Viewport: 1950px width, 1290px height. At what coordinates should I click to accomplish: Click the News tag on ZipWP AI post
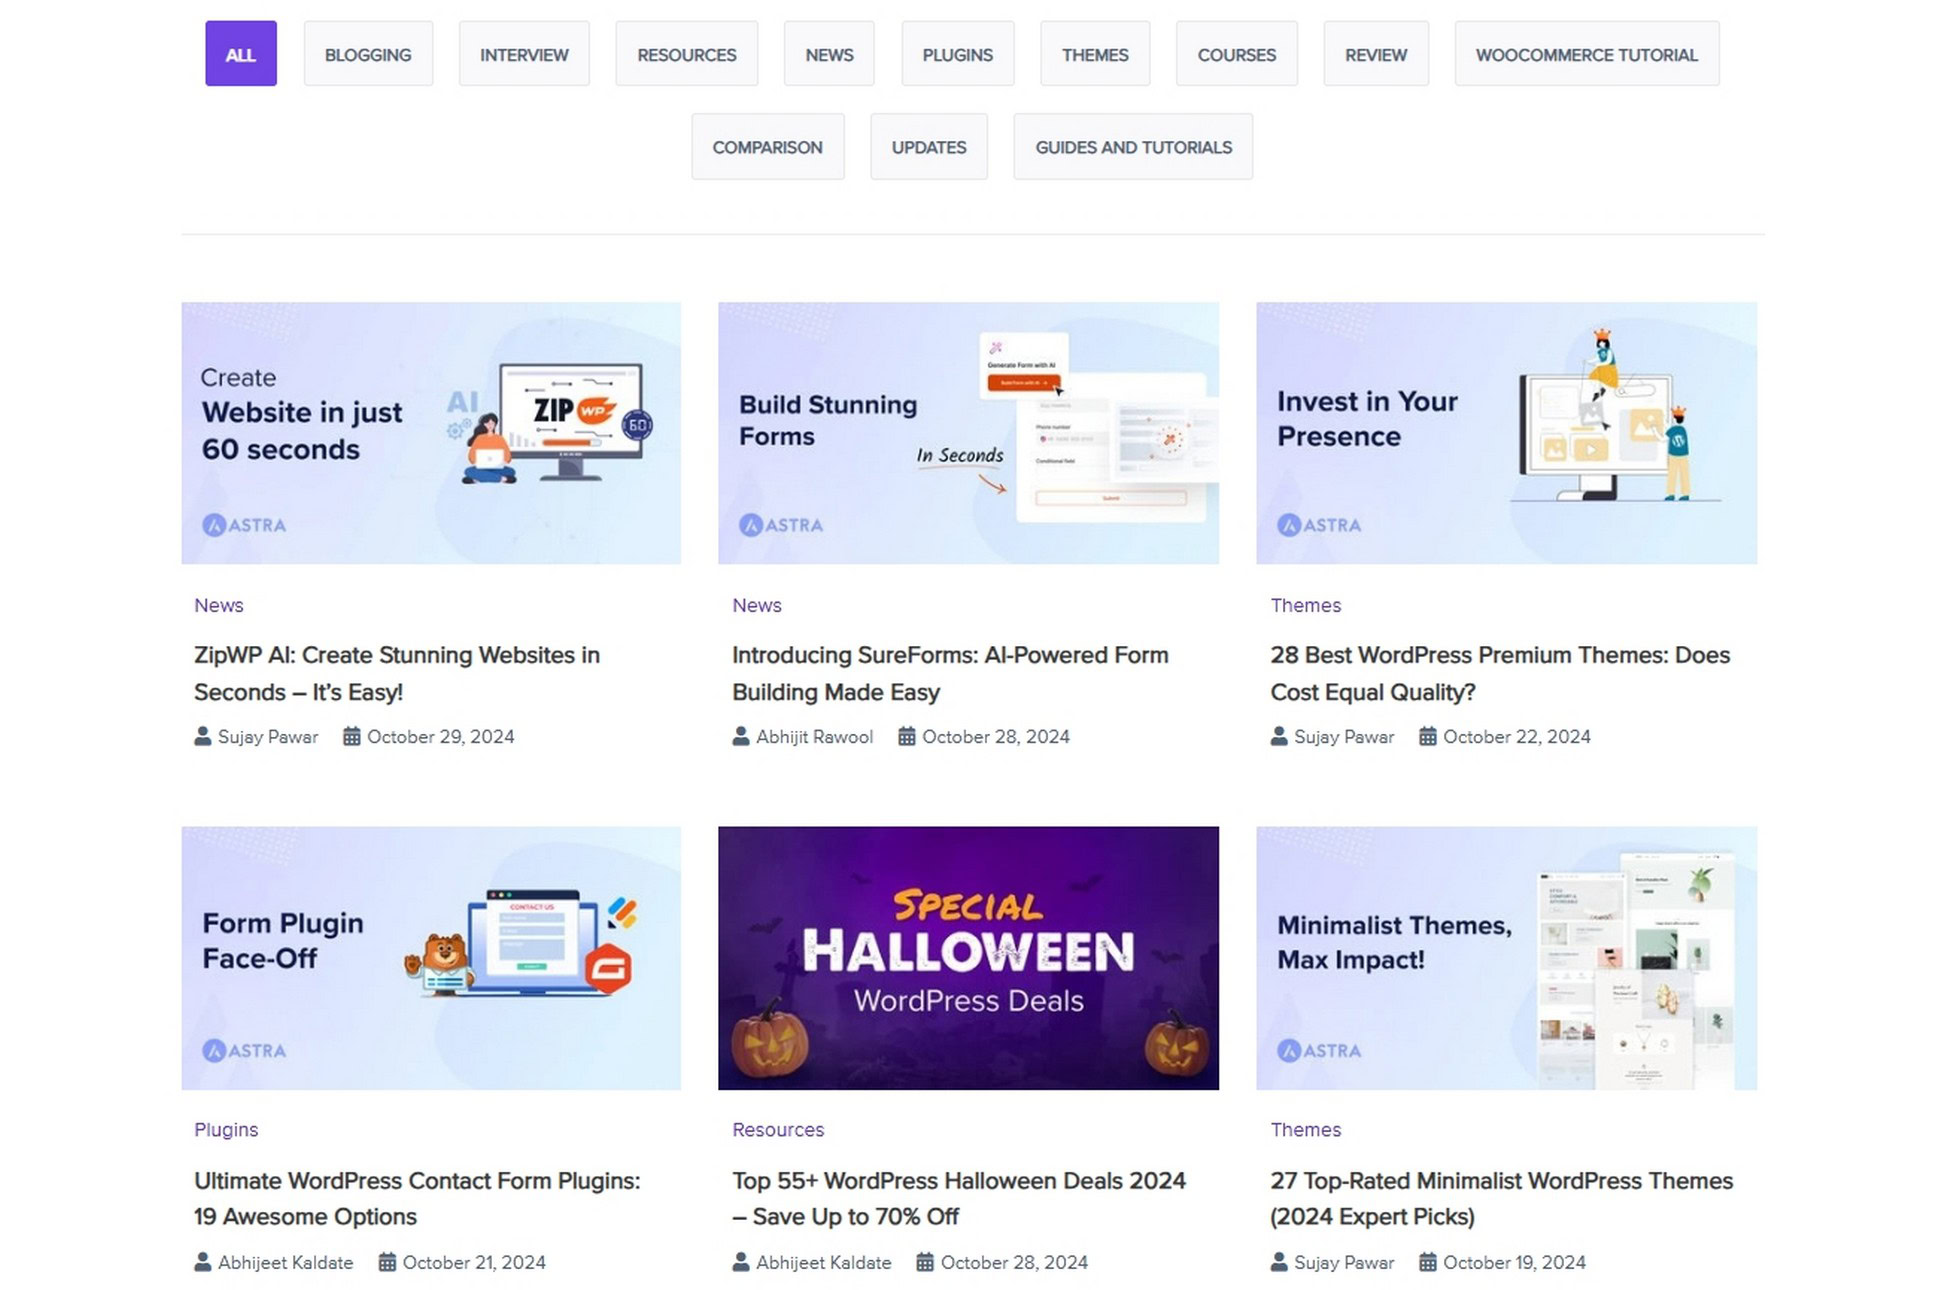click(x=219, y=605)
